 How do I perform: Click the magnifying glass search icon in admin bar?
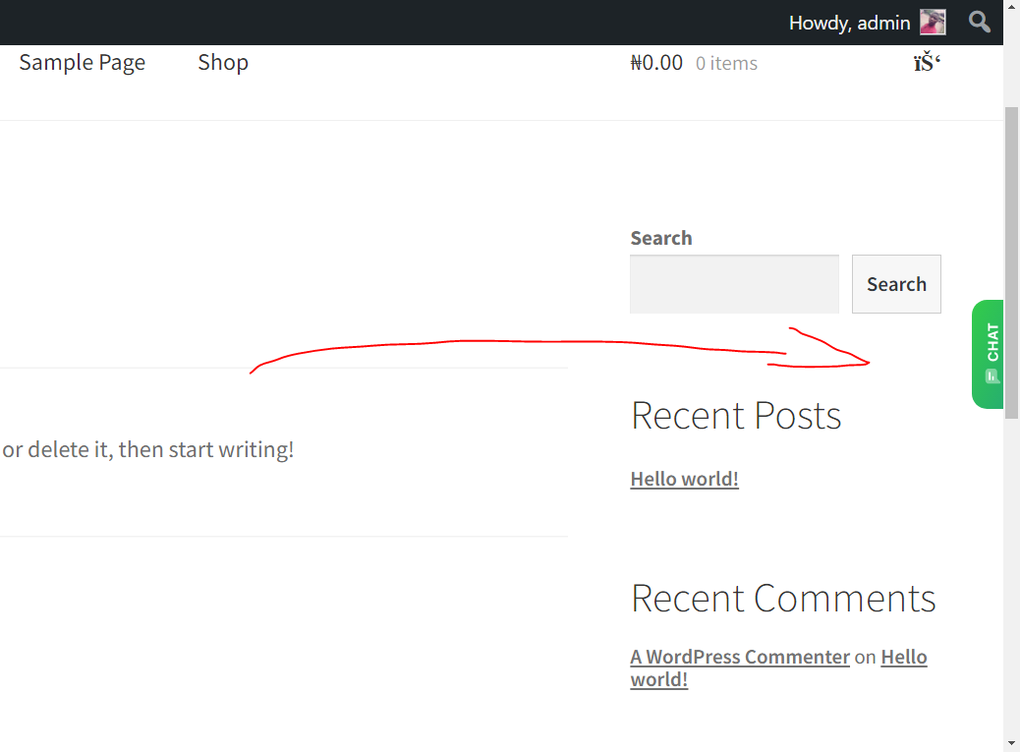(x=978, y=21)
